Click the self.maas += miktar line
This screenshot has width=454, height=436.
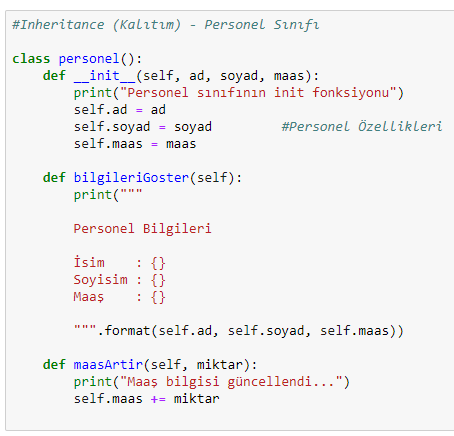[147, 399]
